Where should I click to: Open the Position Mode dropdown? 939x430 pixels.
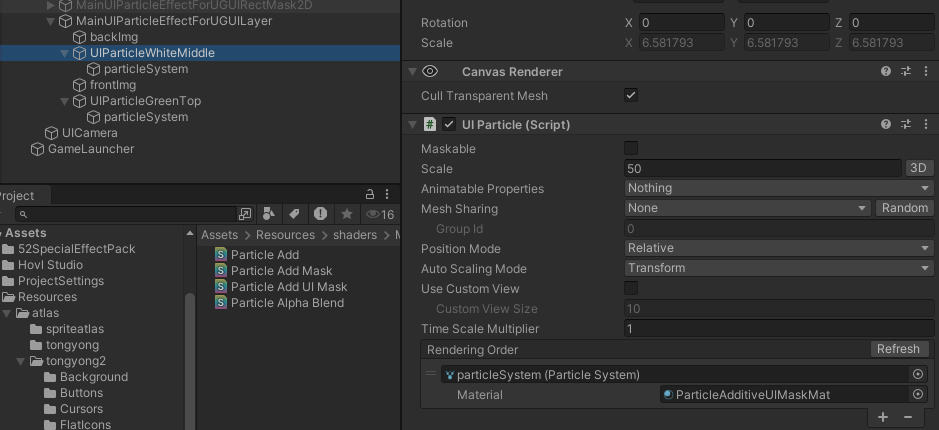[778, 248]
